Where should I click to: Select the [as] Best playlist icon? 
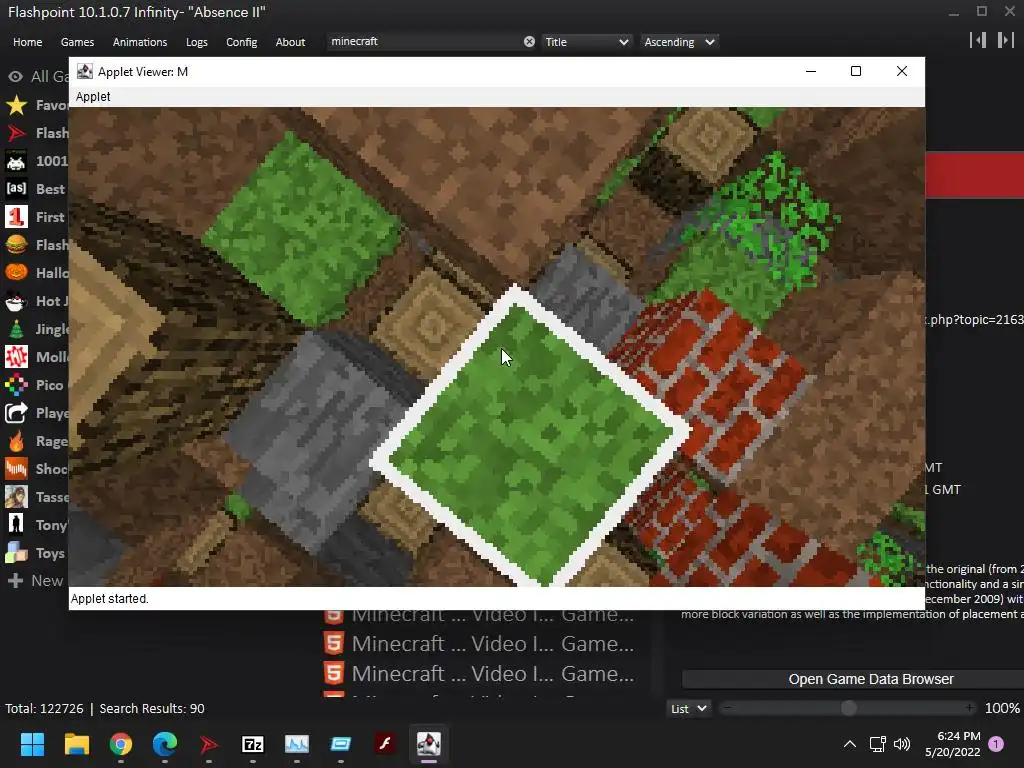point(16,189)
